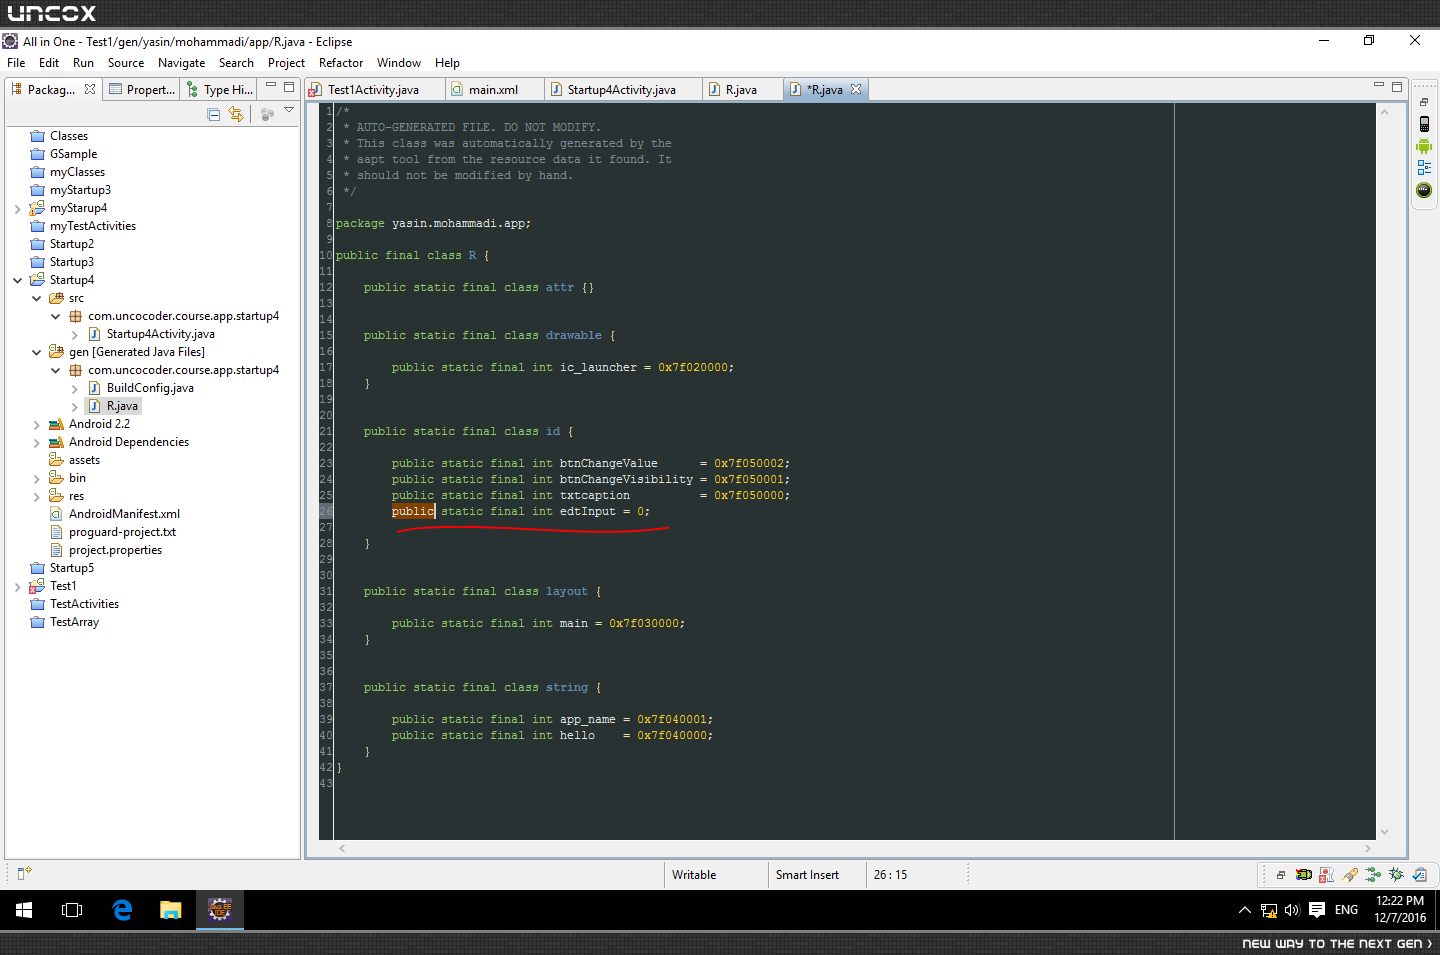Open Task View on taskbar

pos(72,910)
